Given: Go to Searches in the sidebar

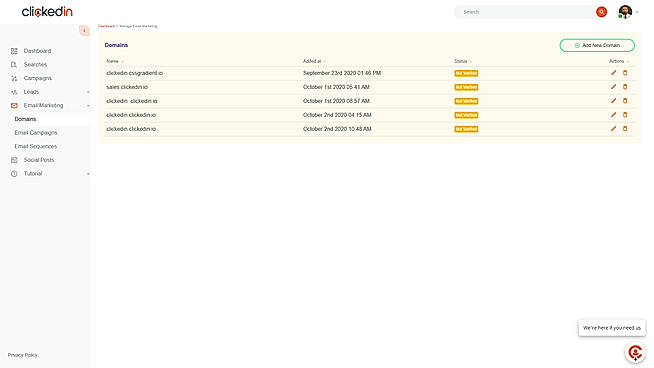Looking at the screenshot, I should tap(35, 65).
